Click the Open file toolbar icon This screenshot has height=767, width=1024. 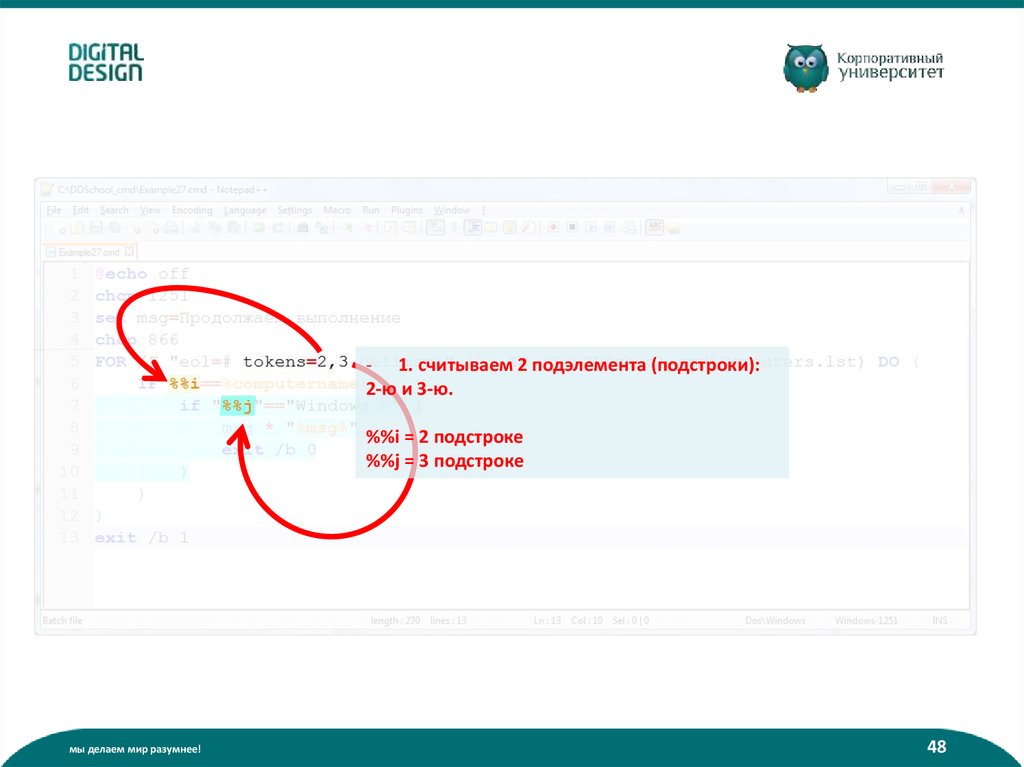(78, 228)
